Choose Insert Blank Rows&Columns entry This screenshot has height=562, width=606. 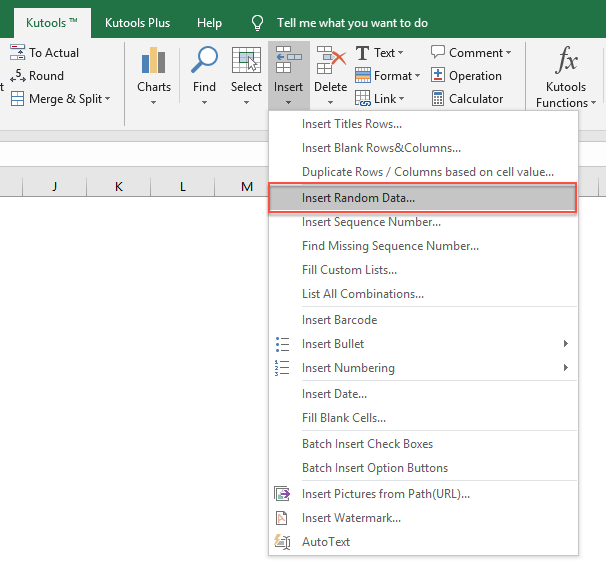pos(424,148)
